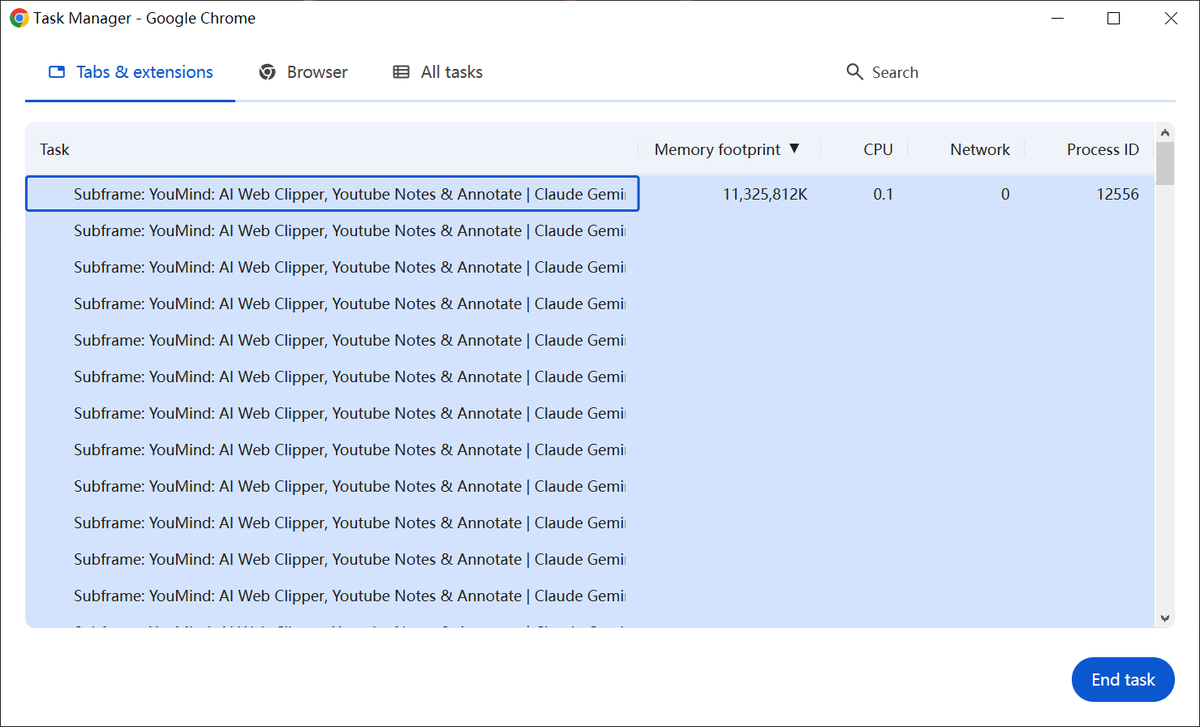Sort tasks by the Network column
1200x727 pixels.
click(980, 149)
